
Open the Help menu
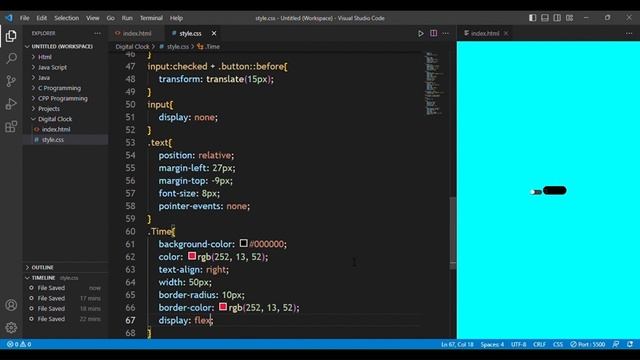176,18
